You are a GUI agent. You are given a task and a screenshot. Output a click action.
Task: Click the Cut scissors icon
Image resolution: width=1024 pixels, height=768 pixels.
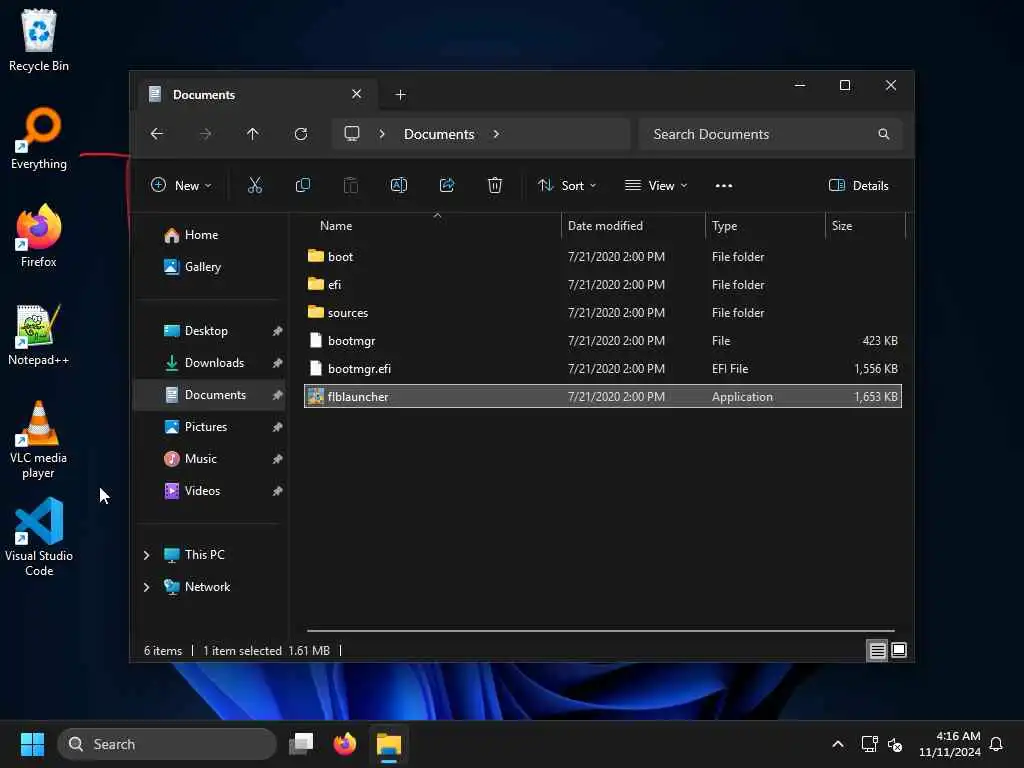[255, 185]
